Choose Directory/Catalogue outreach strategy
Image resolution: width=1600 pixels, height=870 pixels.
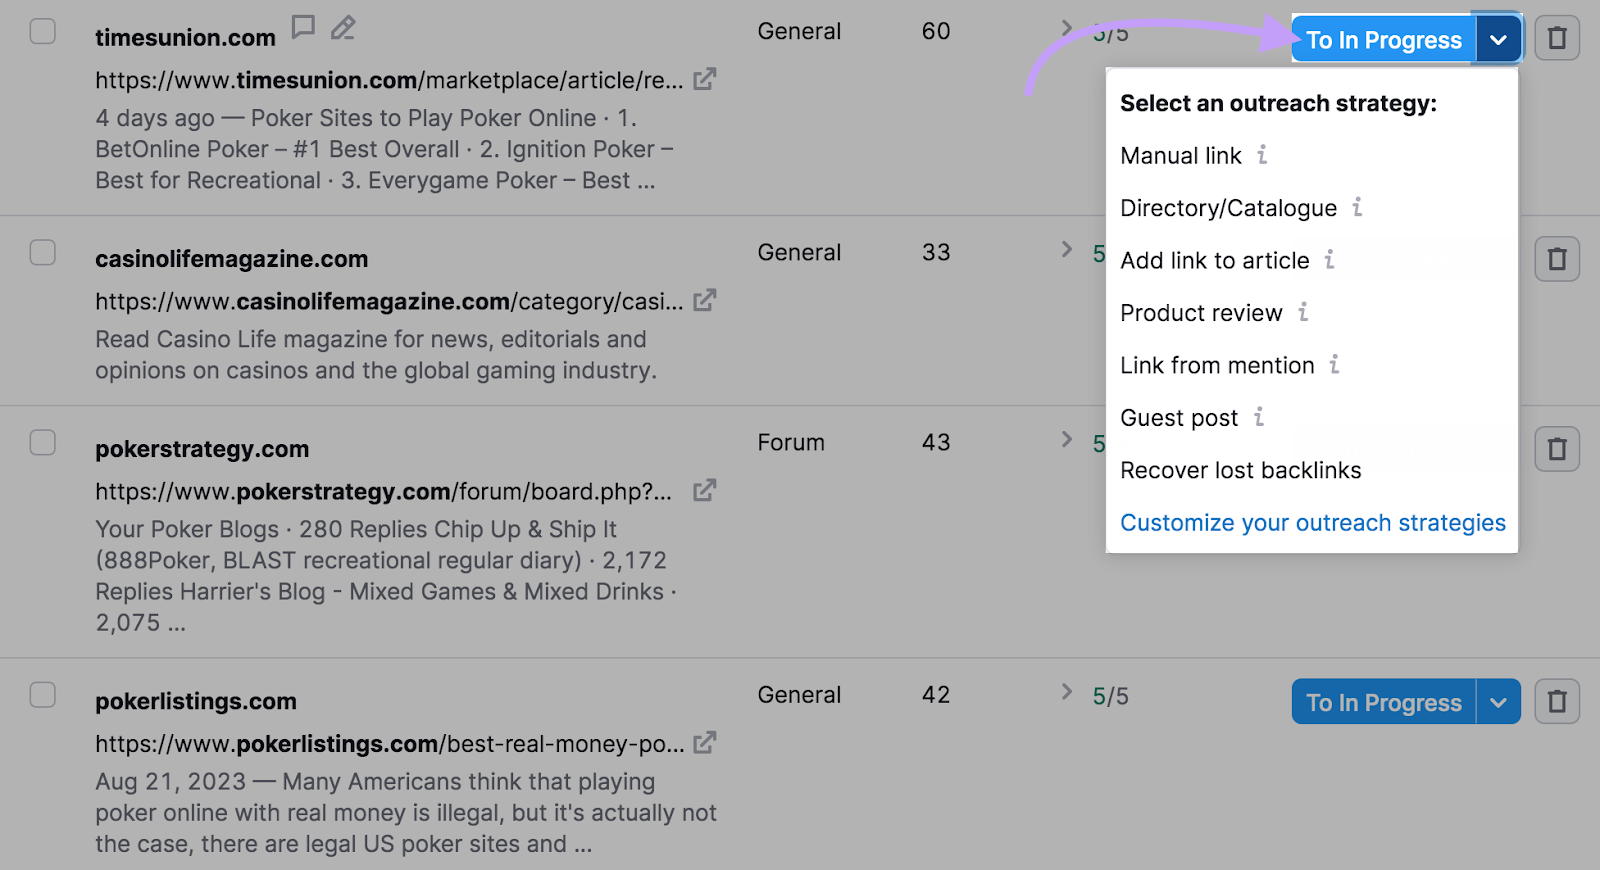pos(1228,208)
